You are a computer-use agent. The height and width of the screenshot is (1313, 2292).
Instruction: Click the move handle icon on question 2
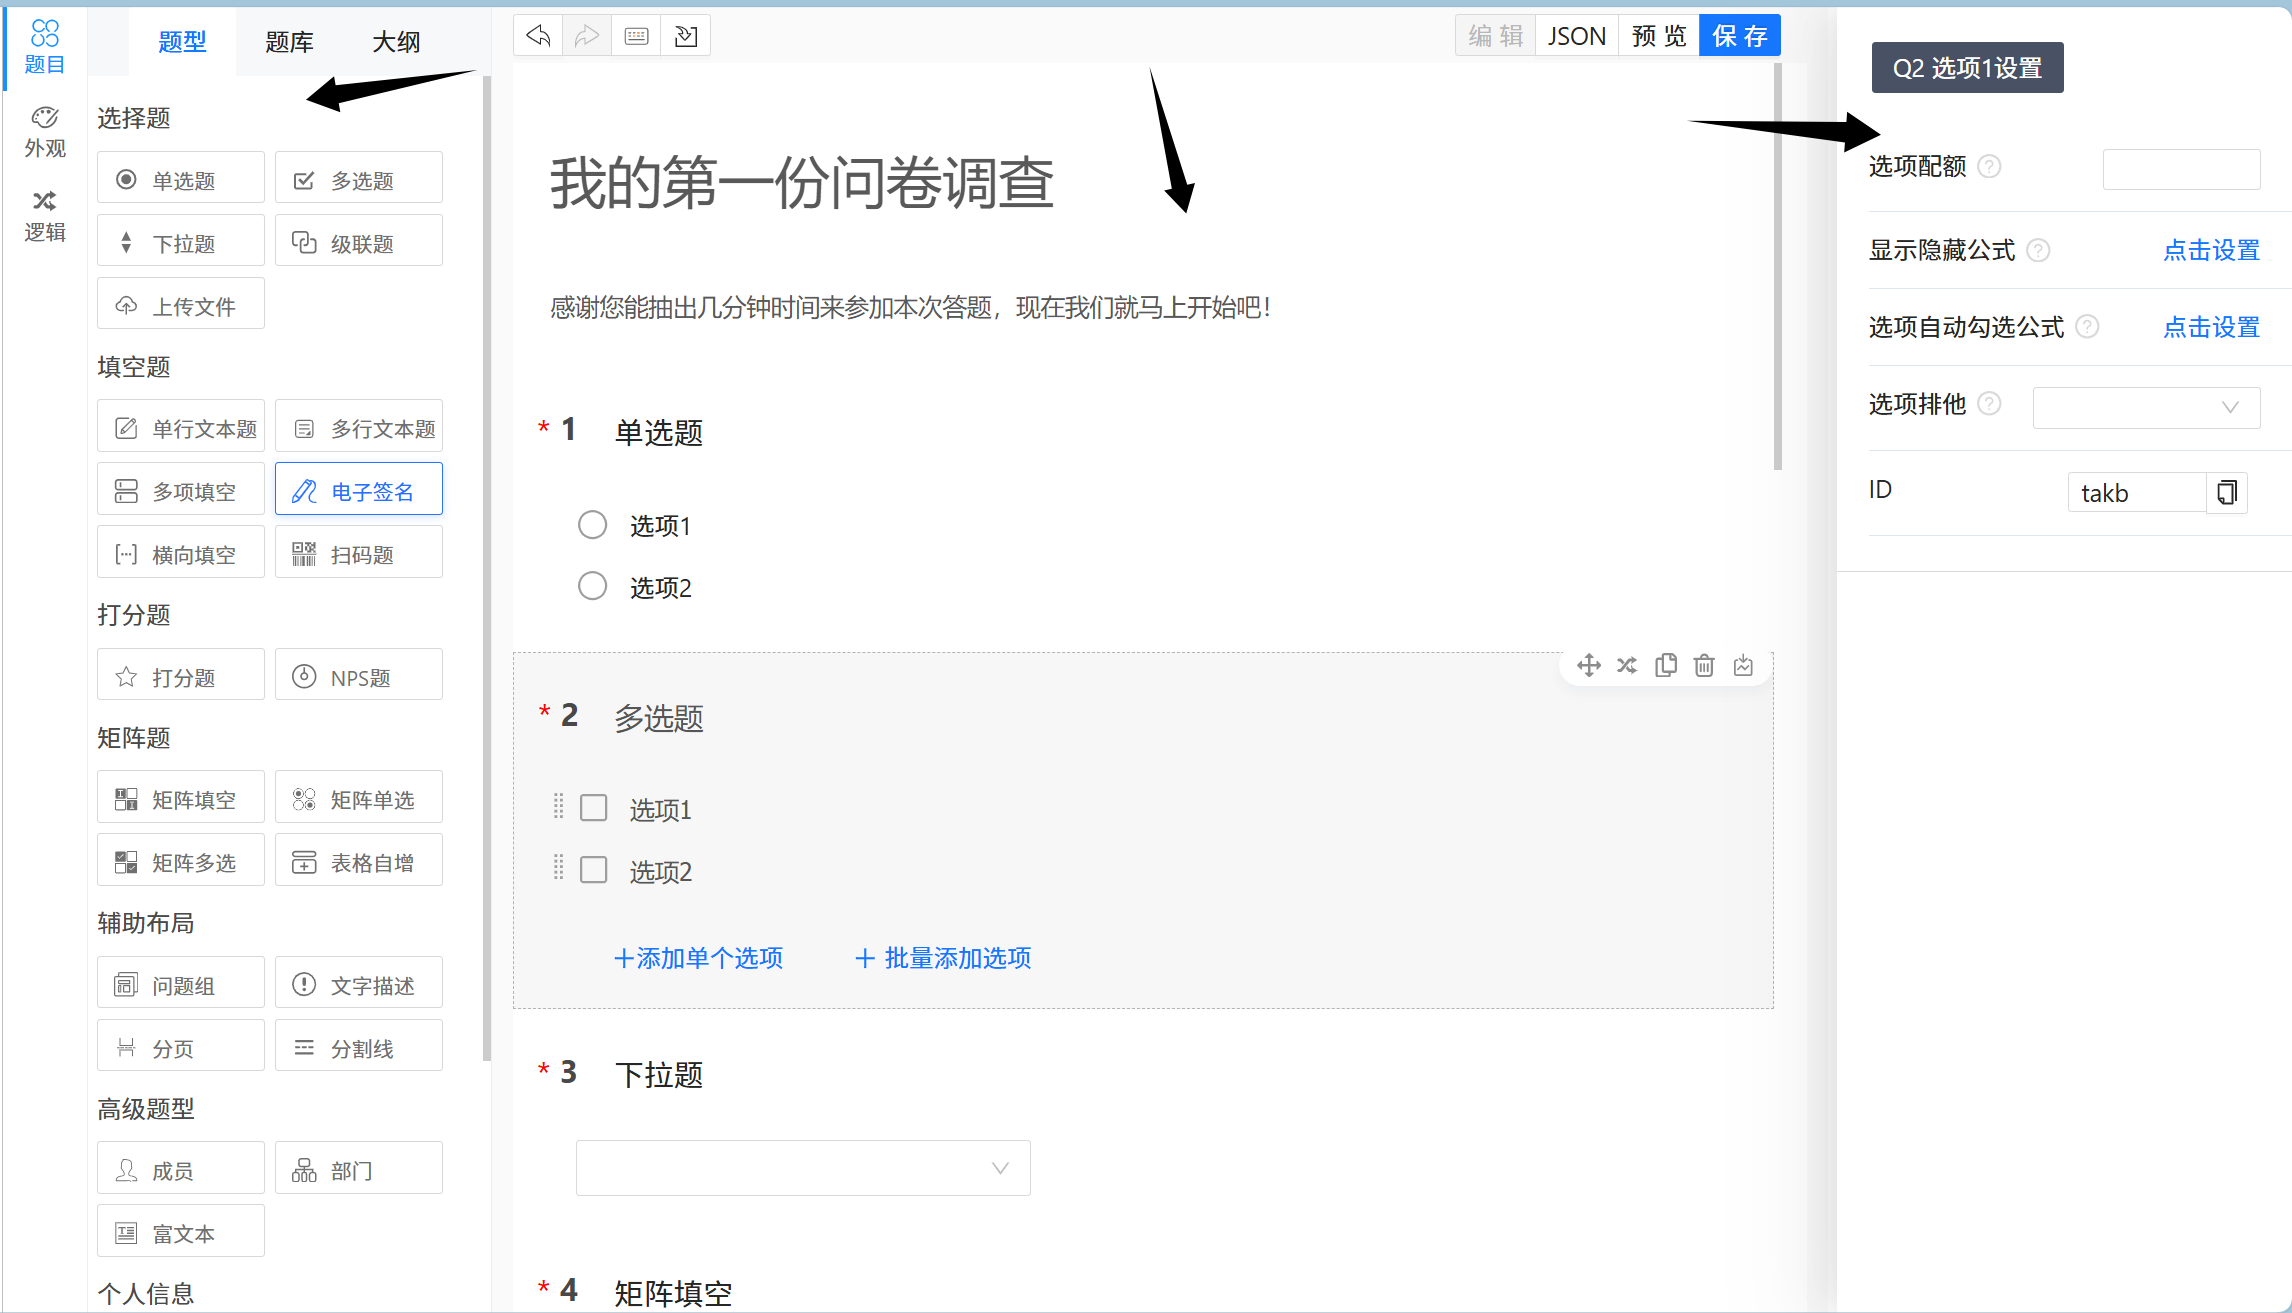[1588, 665]
